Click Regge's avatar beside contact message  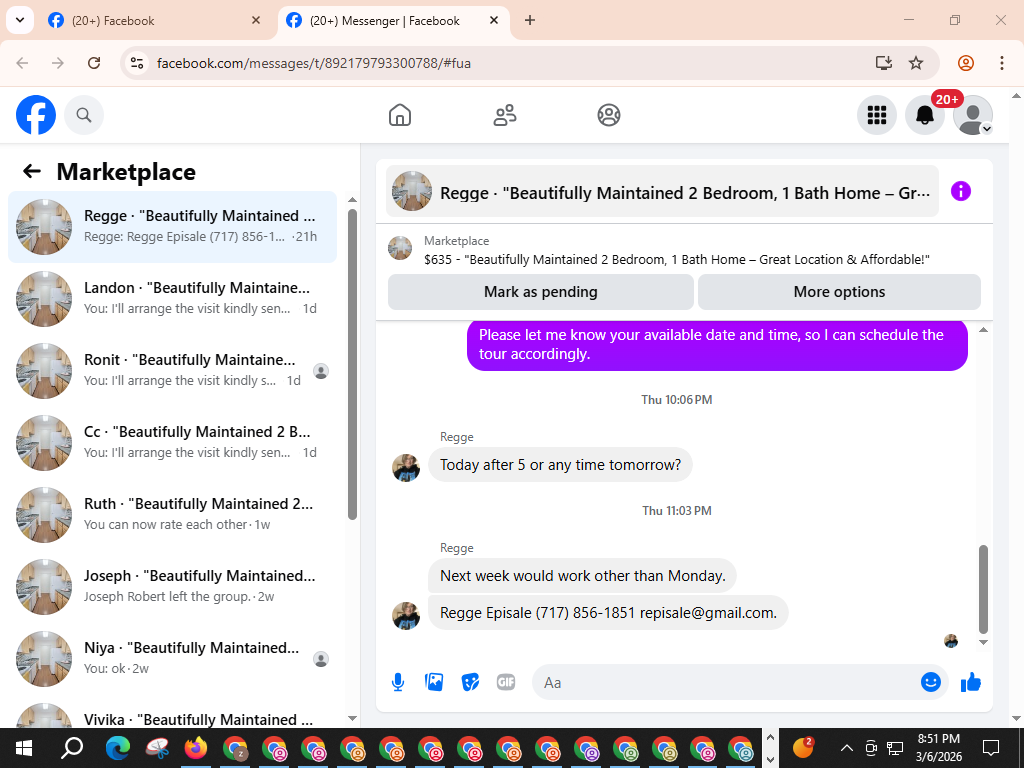[x=406, y=616]
